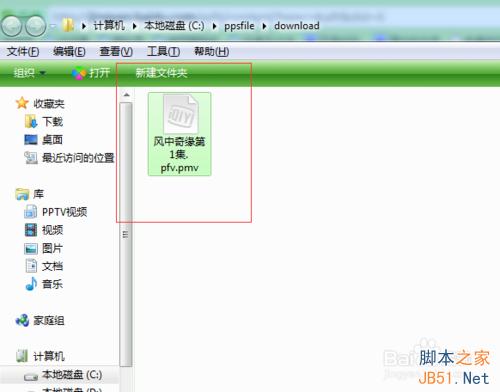Select 收藏夹 in navigation pane

point(49,104)
